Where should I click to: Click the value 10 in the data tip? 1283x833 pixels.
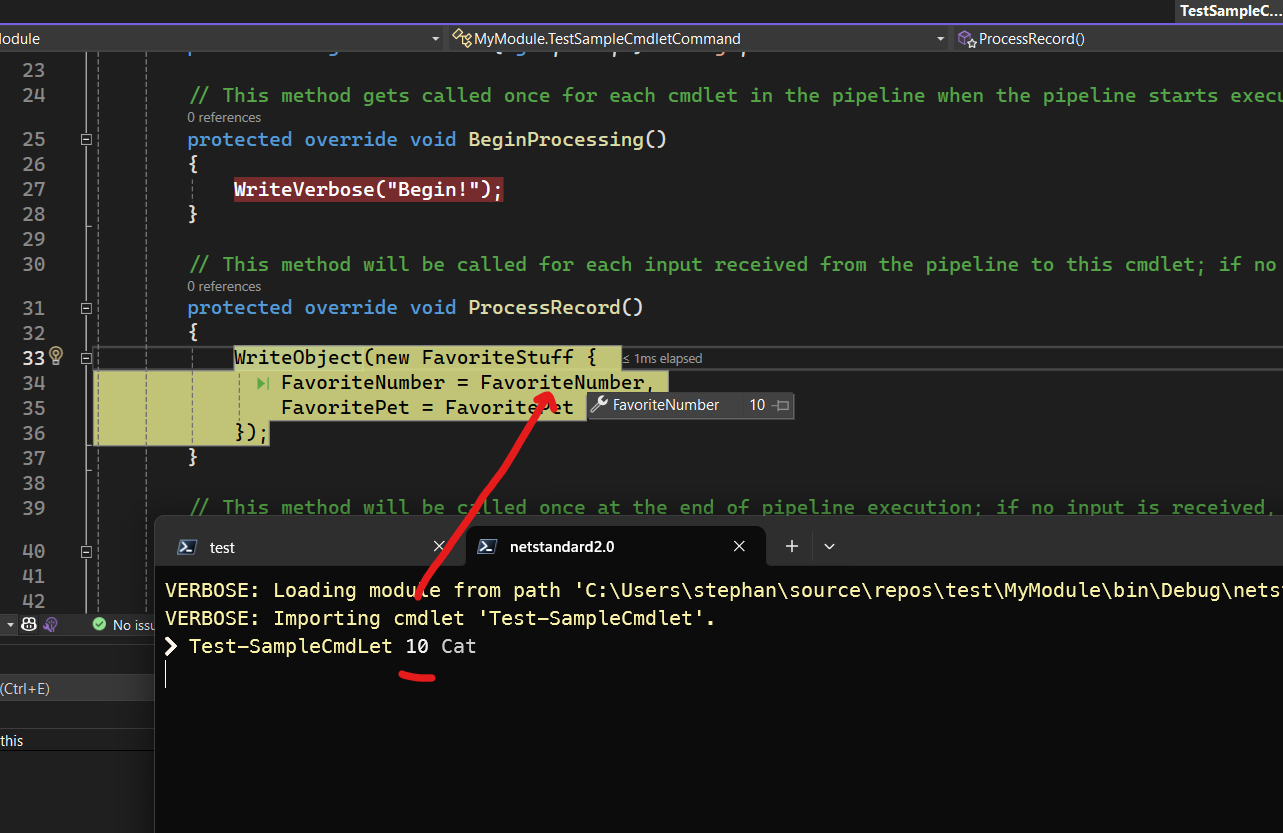coord(757,405)
